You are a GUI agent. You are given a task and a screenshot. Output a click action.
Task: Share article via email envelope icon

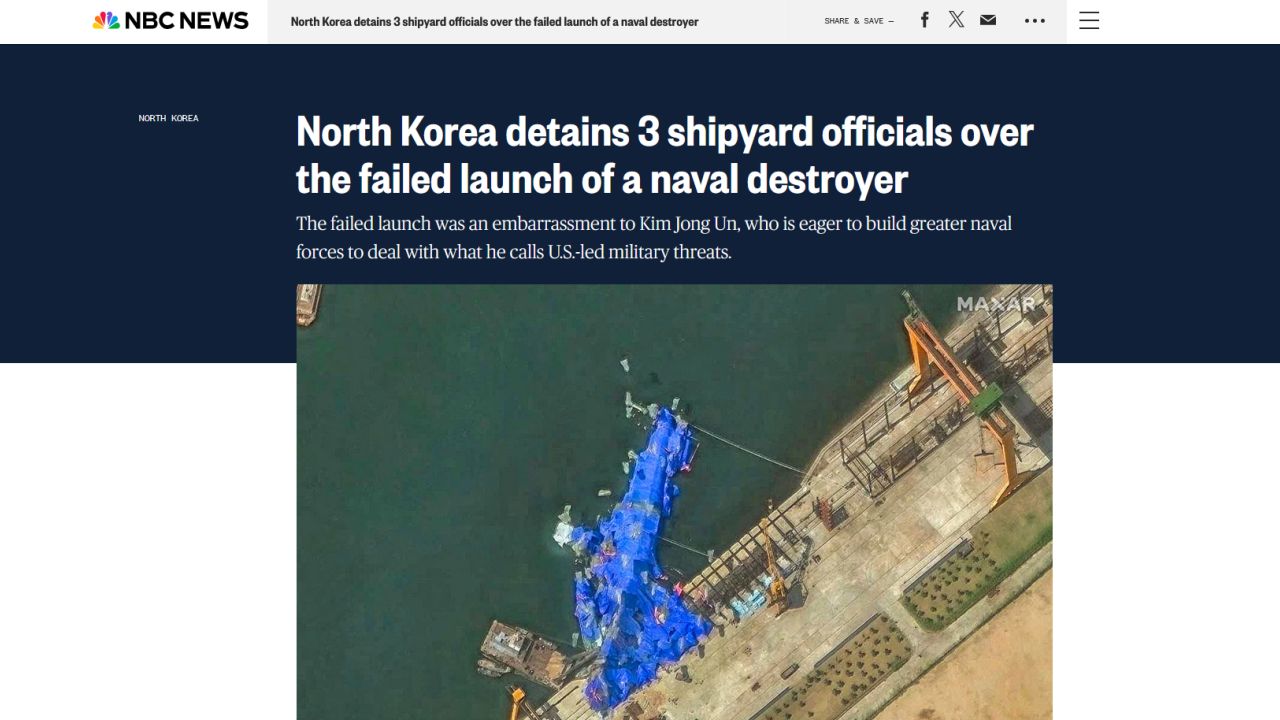pyautogui.click(x=988, y=20)
